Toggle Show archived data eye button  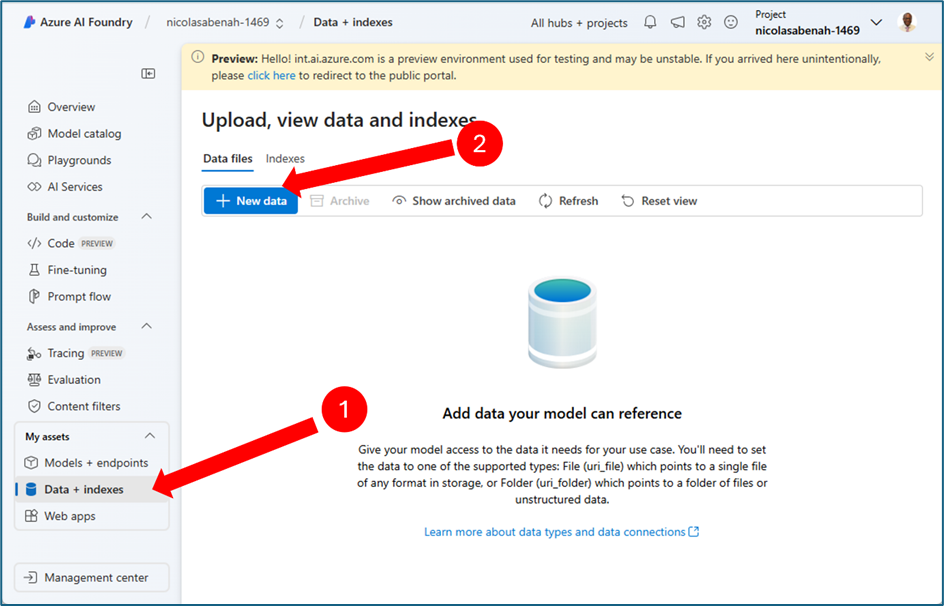[x=454, y=201]
